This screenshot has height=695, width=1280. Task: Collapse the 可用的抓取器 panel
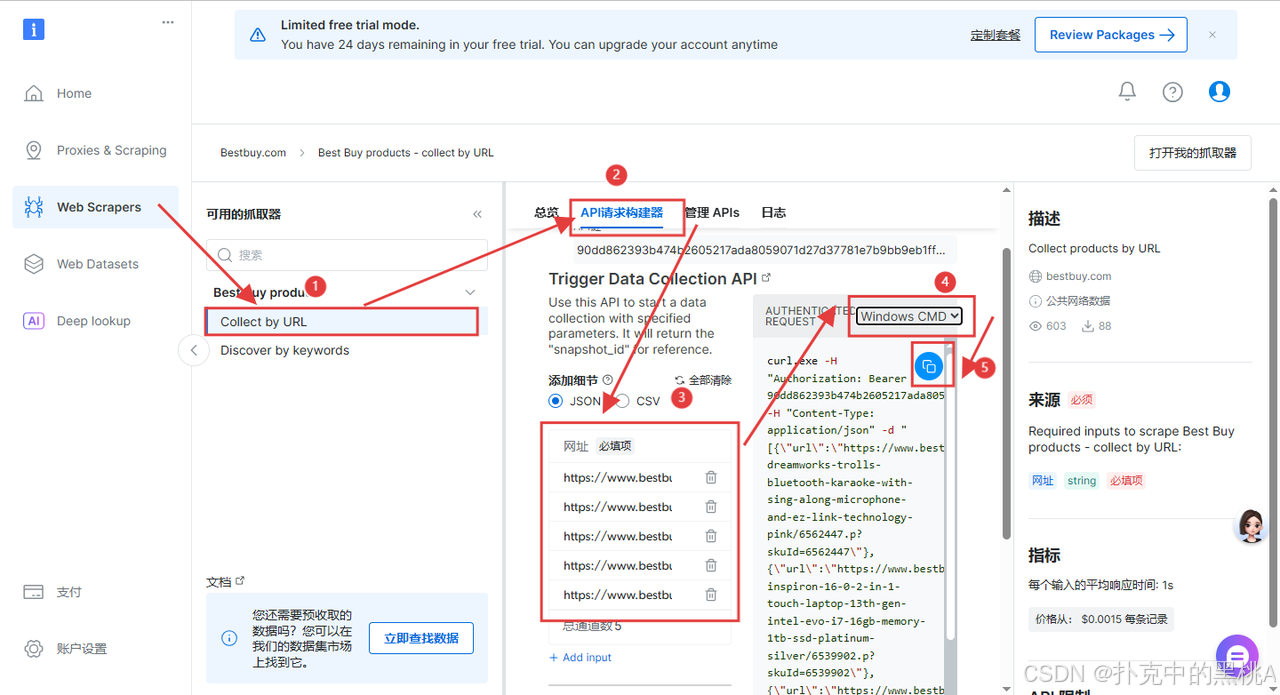pos(477,214)
